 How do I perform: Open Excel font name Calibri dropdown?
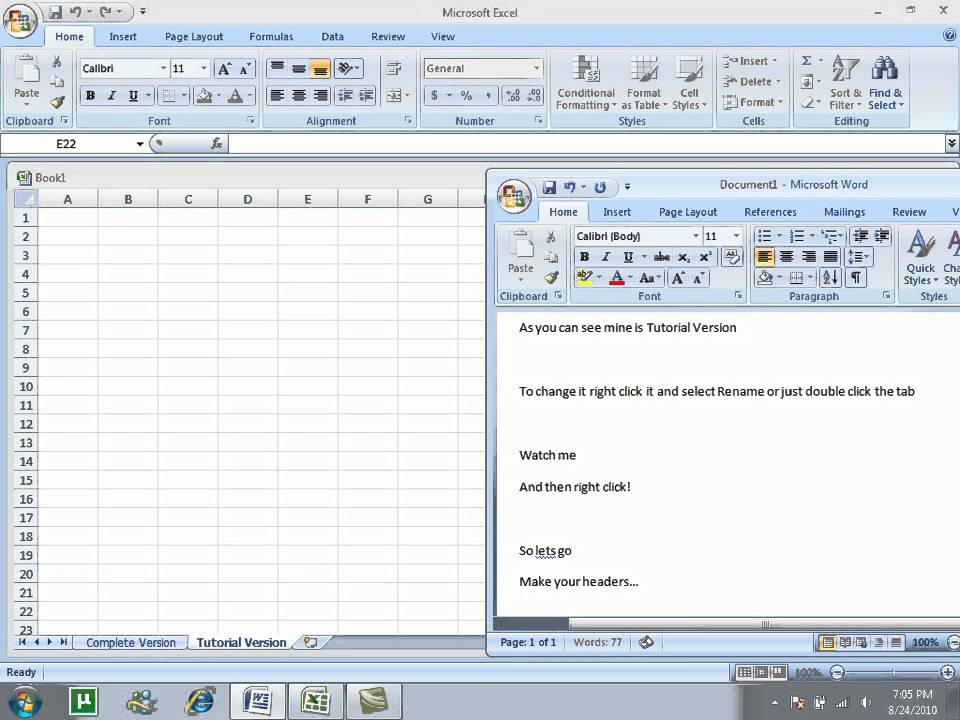pyautogui.click(x=163, y=69)
